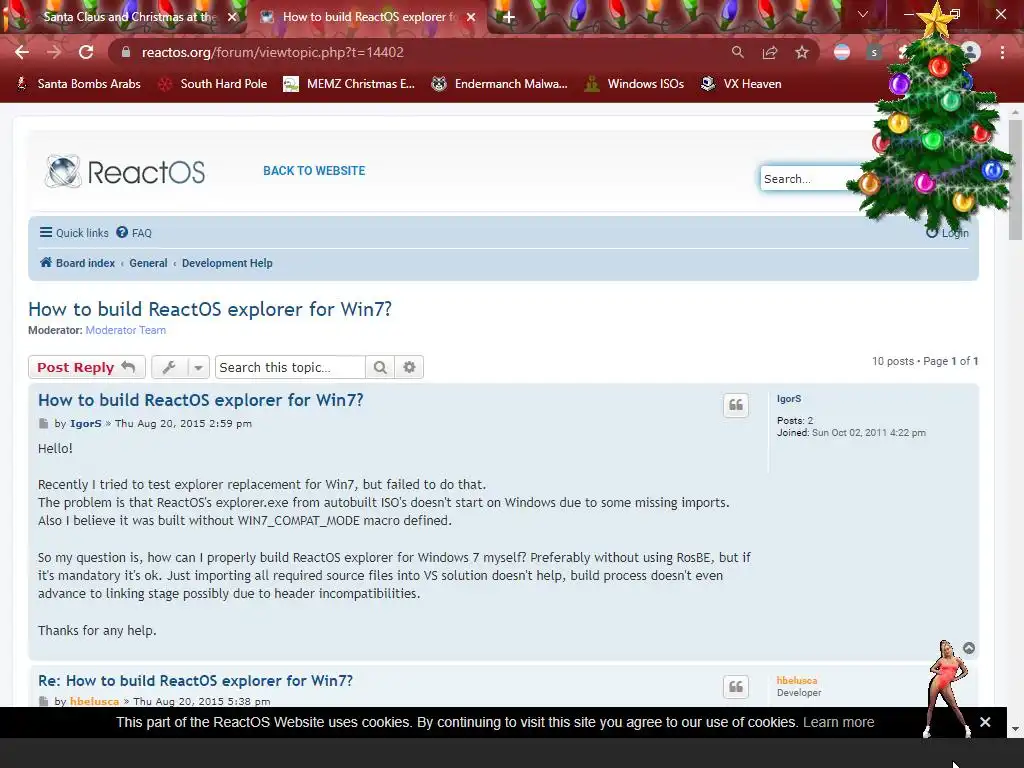Reload the current page

(x=86, y=52)
